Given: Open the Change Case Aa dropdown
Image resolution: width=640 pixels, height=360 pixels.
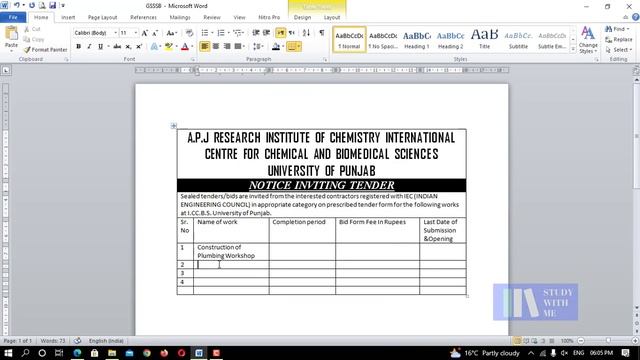Looking at the screenshot, I should (x=172, y=33).
